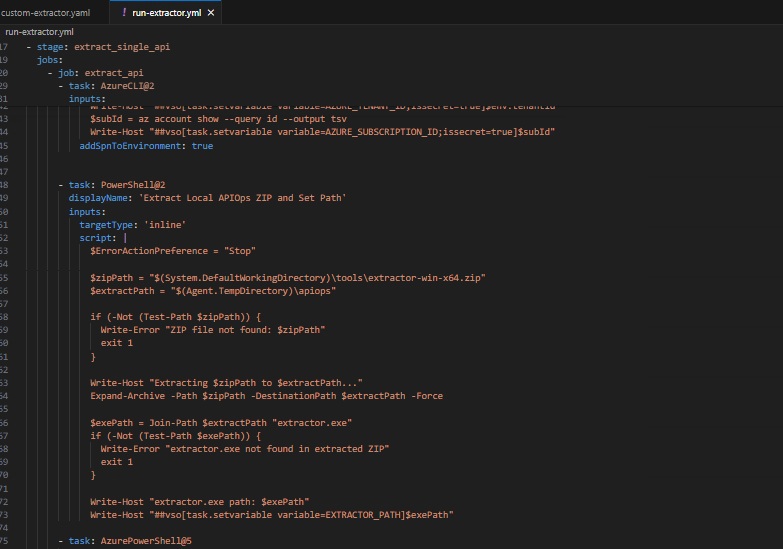783x549 pixels.
Task: Select the run-extractor.yml tab
Action: pyautogui.click(x=166, y=12)
